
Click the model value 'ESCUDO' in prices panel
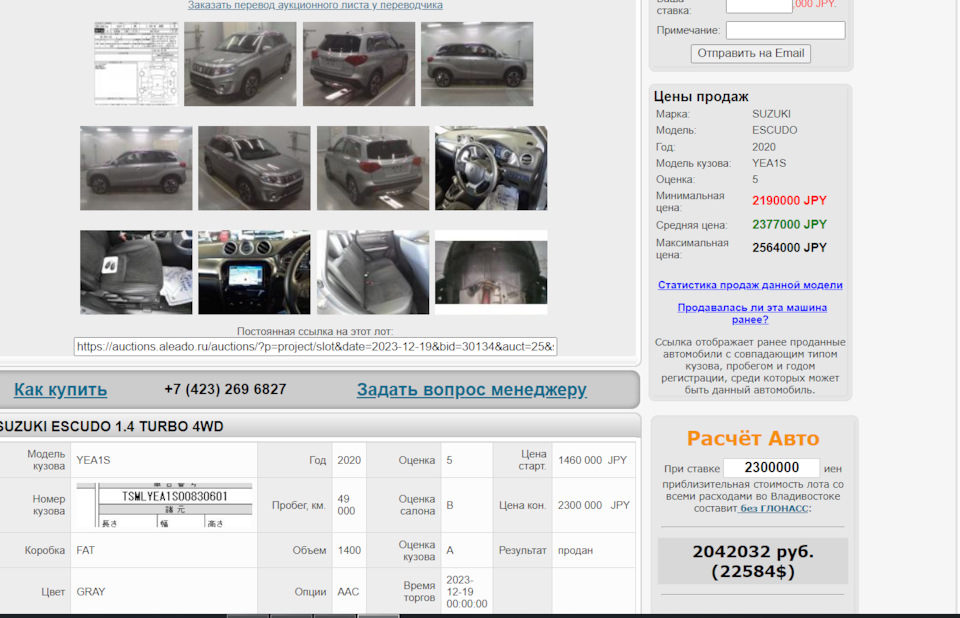[x=774, y=130]
